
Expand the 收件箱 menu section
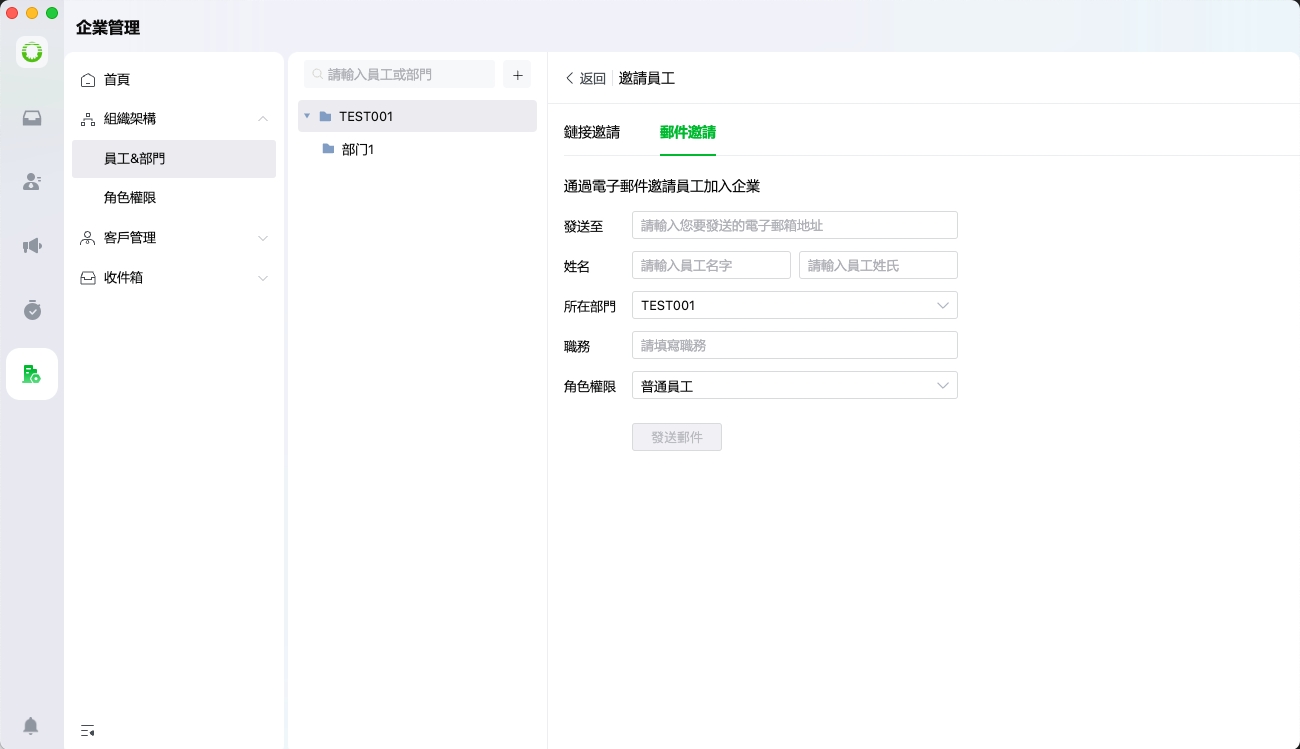point(263,278)
